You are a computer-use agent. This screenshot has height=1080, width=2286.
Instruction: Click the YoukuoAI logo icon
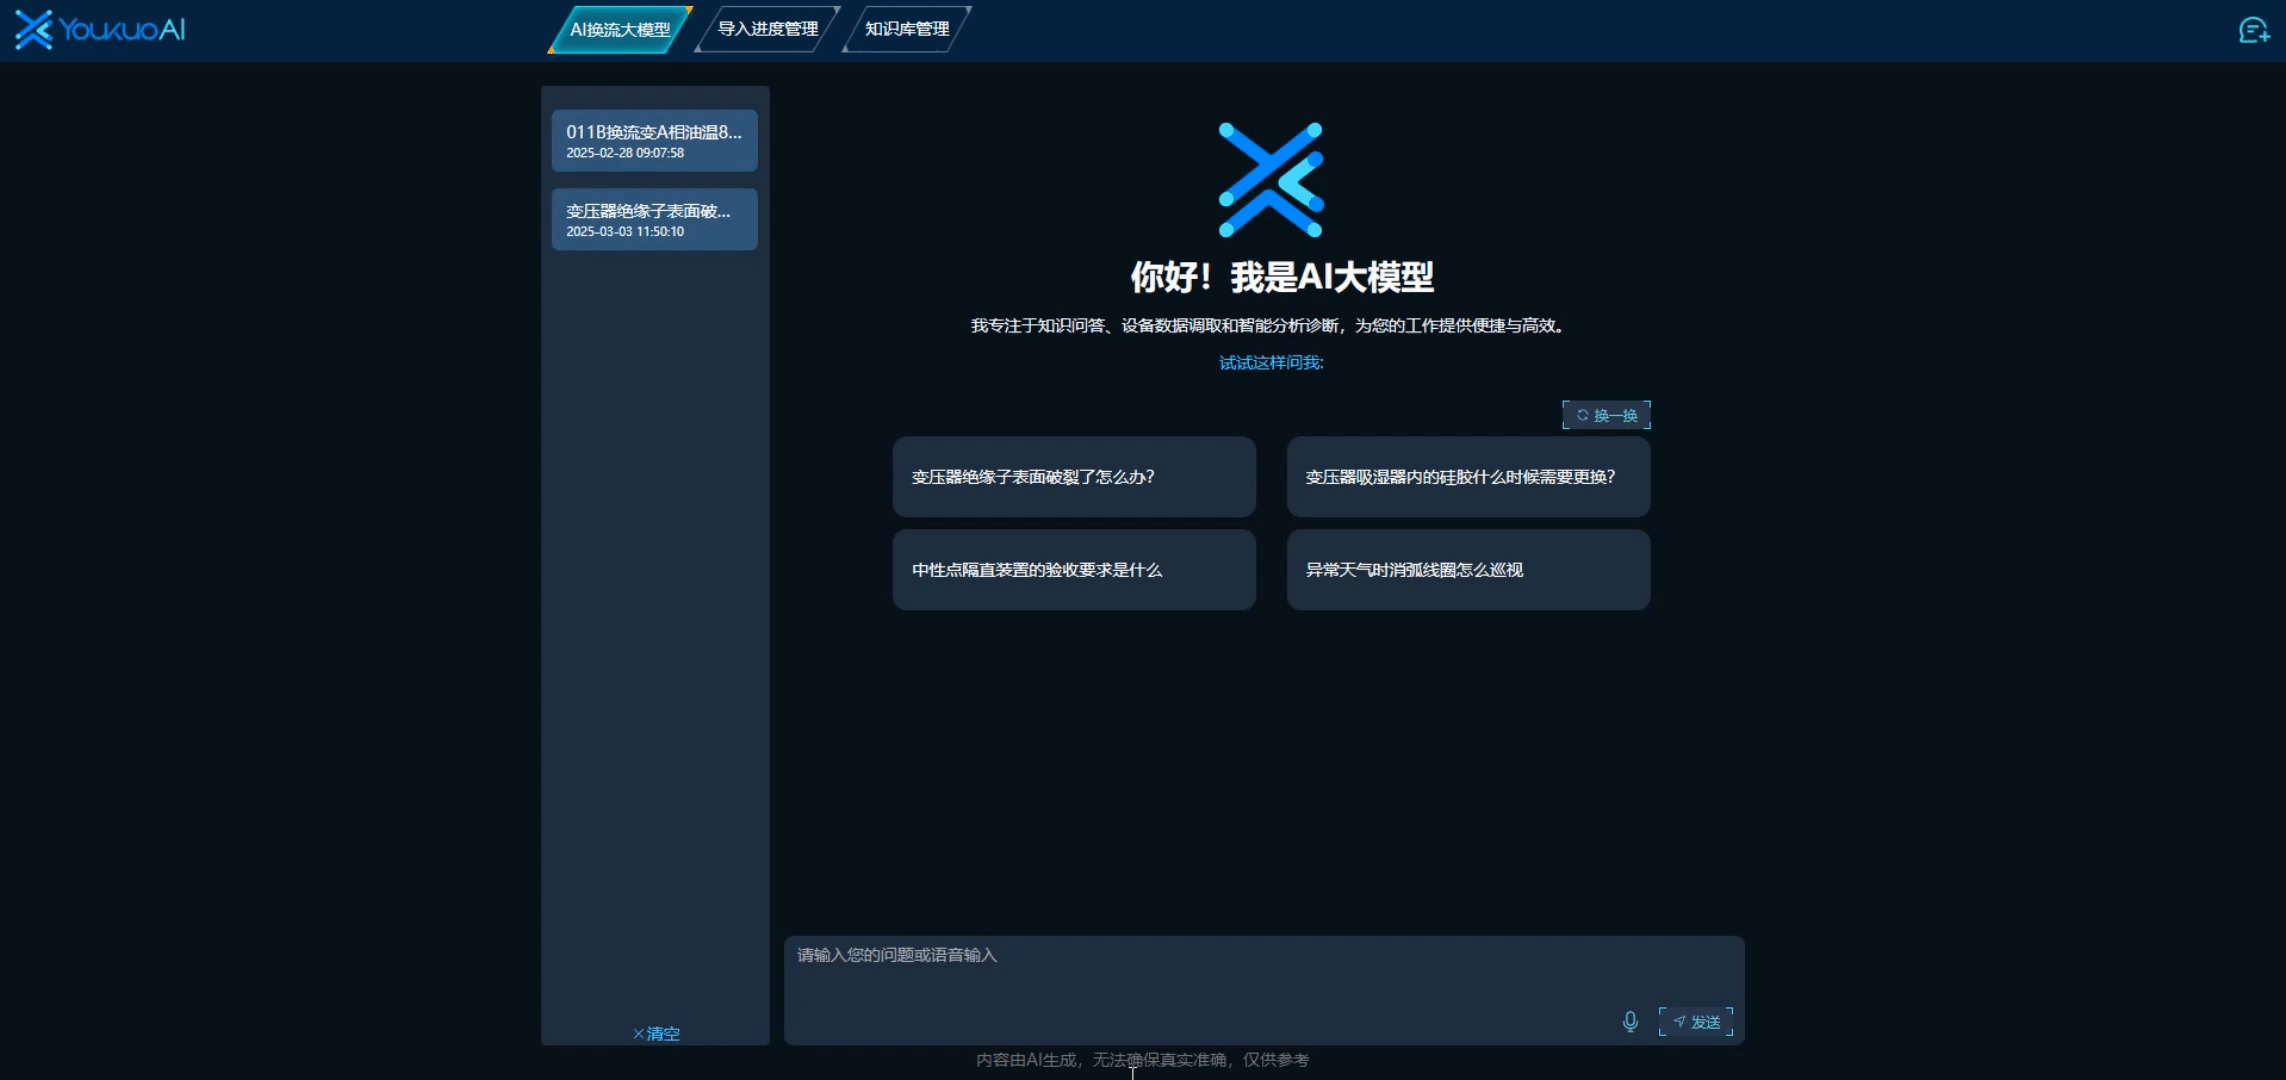pos(33,30)
